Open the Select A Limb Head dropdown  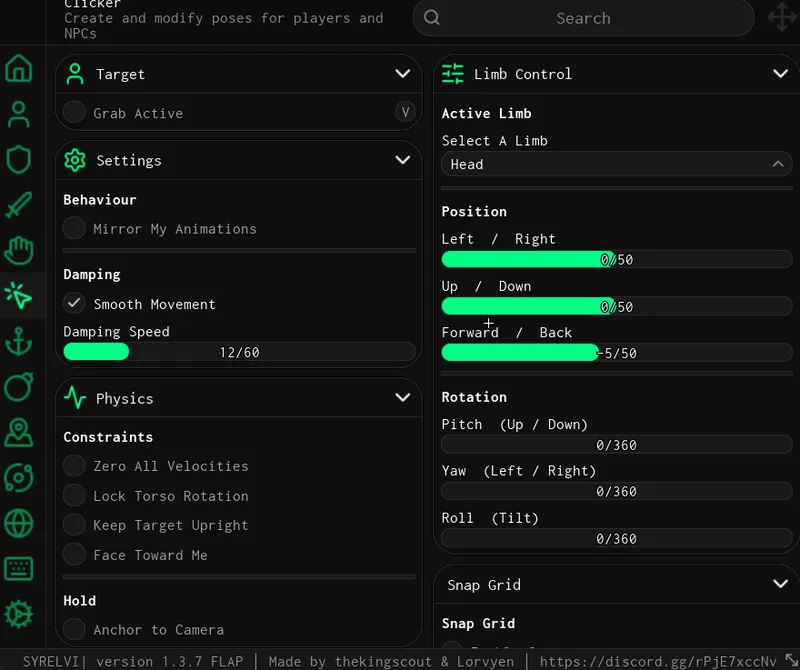click(616, 164)
